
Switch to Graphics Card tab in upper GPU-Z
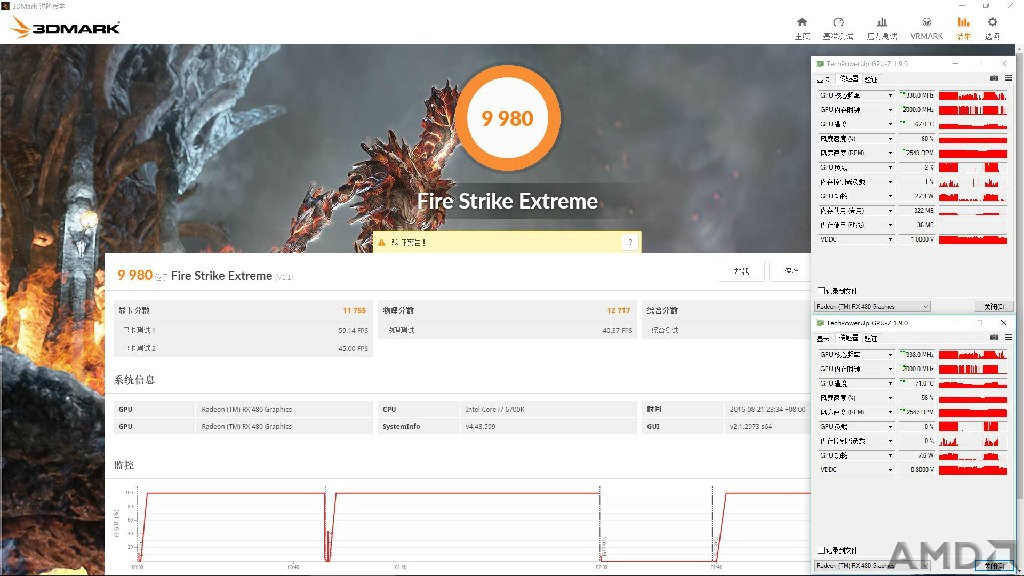coord(824,79)
